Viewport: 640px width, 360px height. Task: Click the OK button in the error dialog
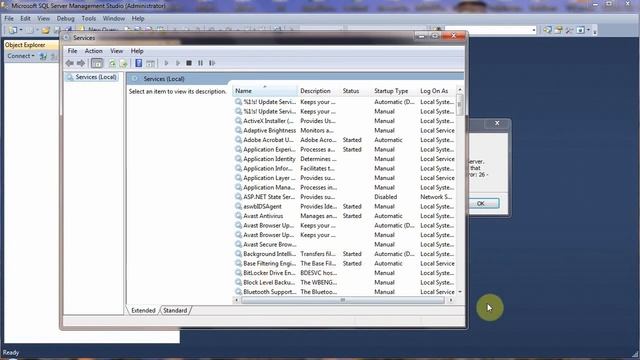481,203
